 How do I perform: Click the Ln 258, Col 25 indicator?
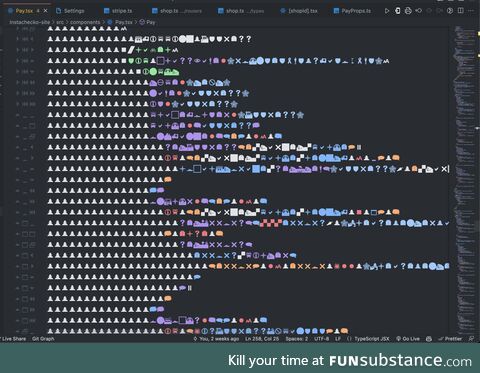tap(262, 339)
